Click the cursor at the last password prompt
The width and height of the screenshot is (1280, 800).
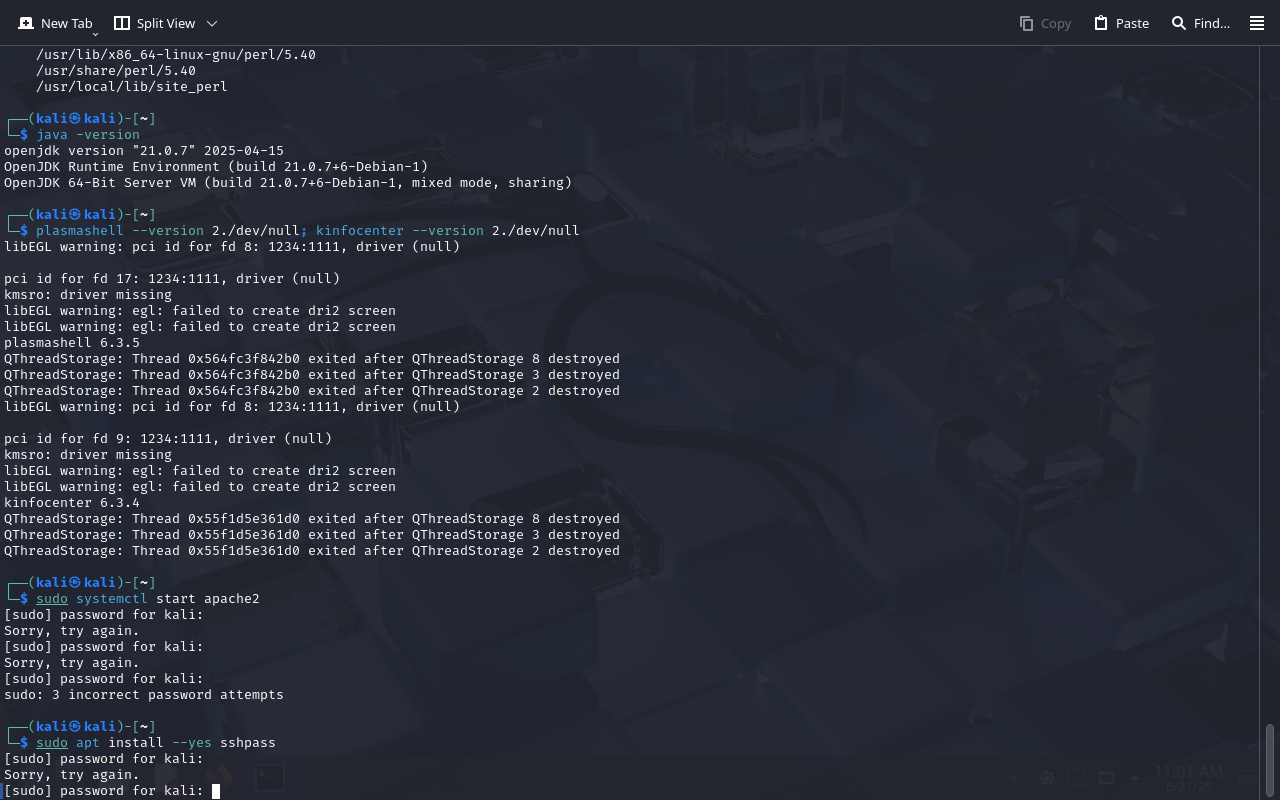click(x=216, y=791)
